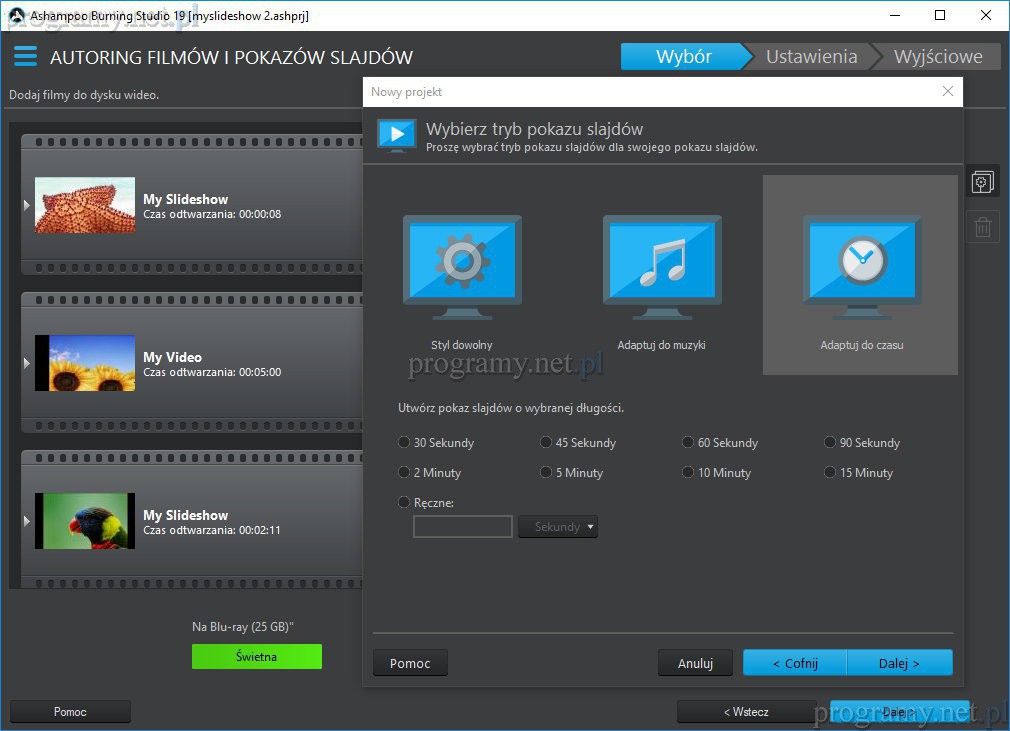Close the Nowy projekt dialog
This screenshot has width=1010, height=731.
click(x=948, y=91)
